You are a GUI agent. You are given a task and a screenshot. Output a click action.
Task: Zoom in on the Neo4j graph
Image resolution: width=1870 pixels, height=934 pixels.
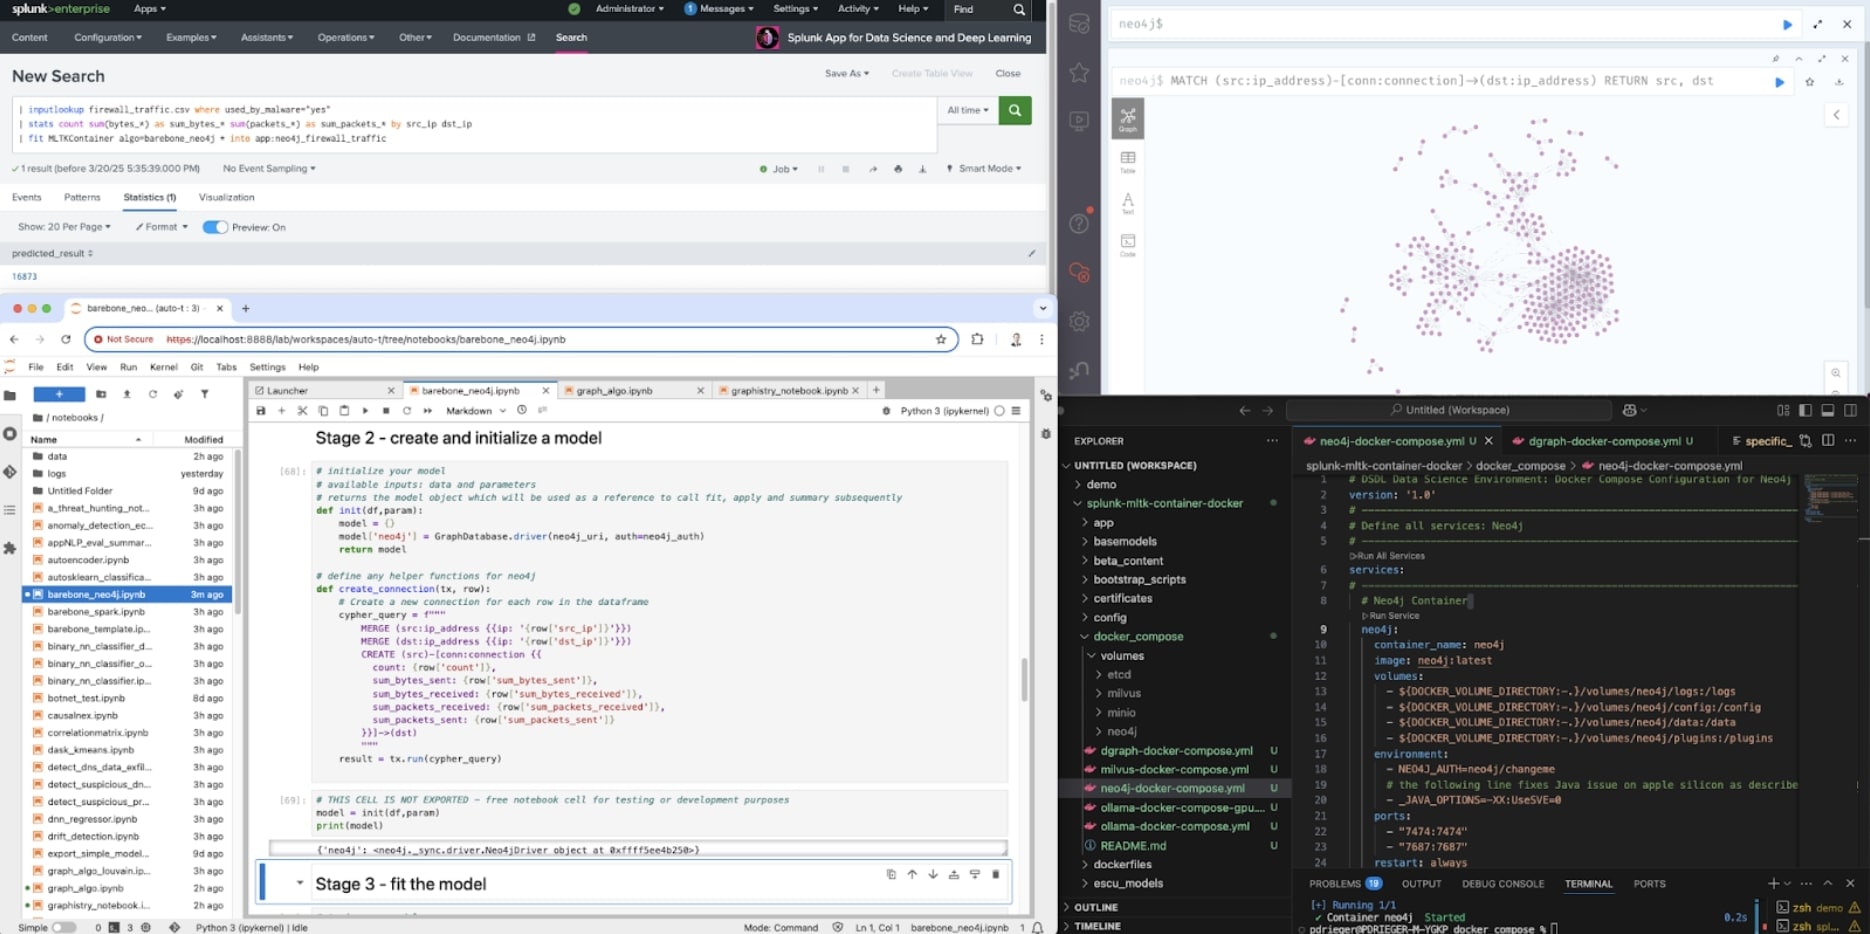coord(1836,373)
